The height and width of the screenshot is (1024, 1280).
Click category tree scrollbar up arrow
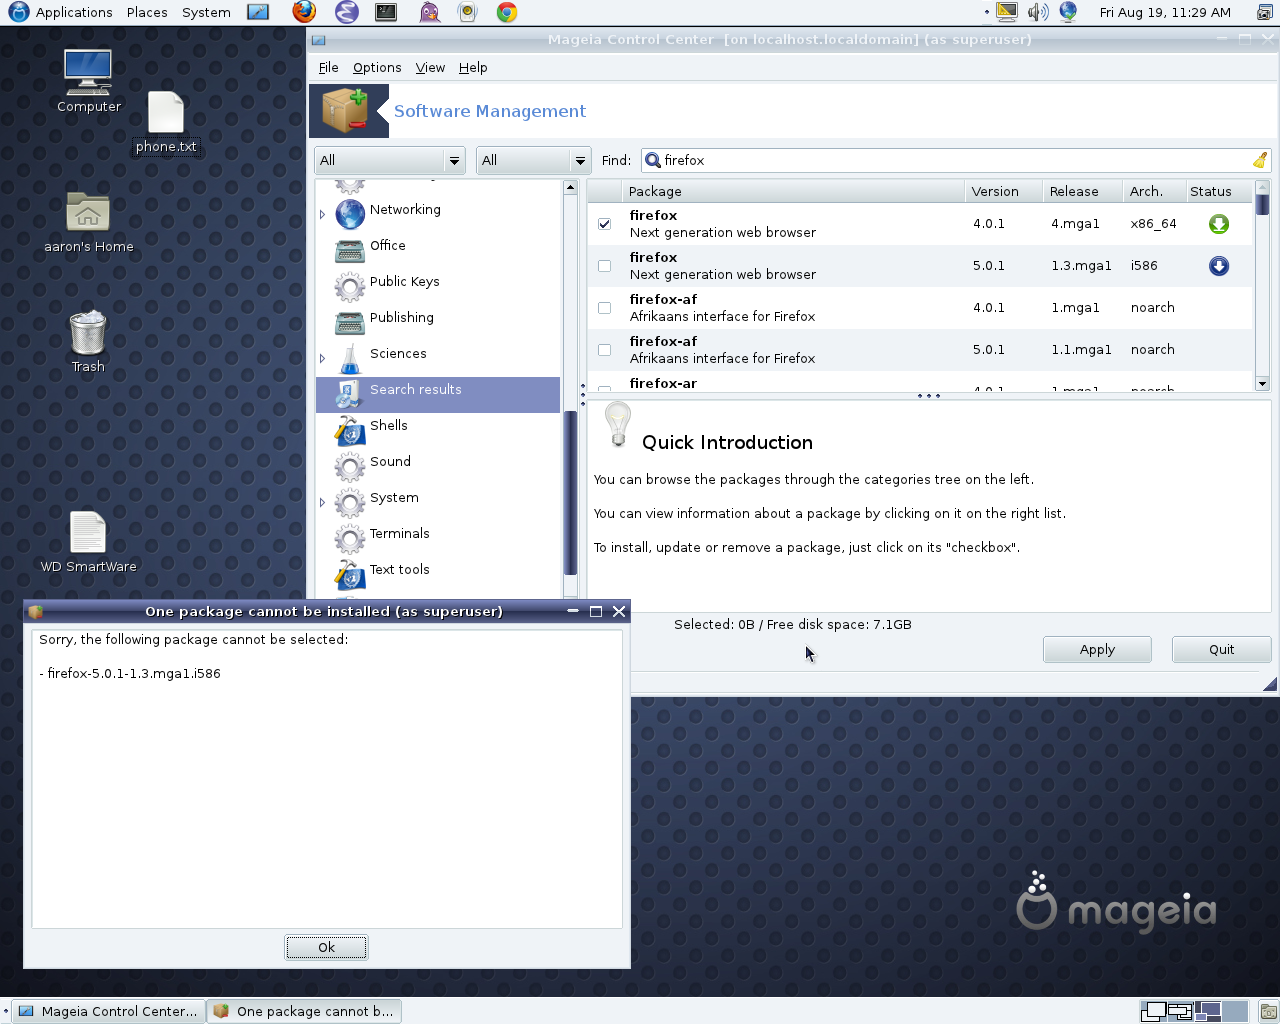point(570,187)
